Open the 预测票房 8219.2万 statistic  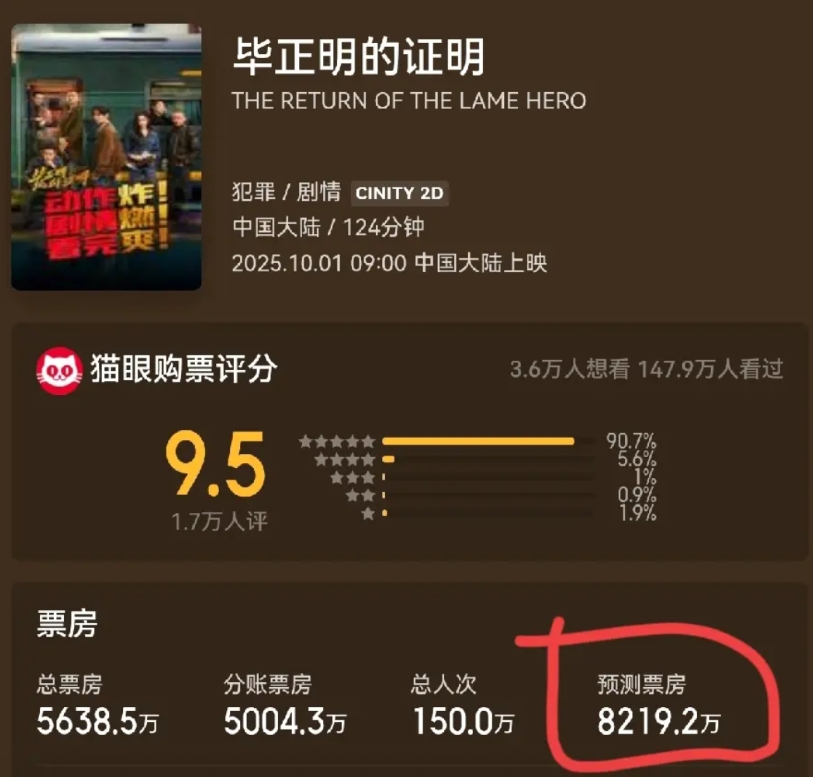tap(658, 705)
